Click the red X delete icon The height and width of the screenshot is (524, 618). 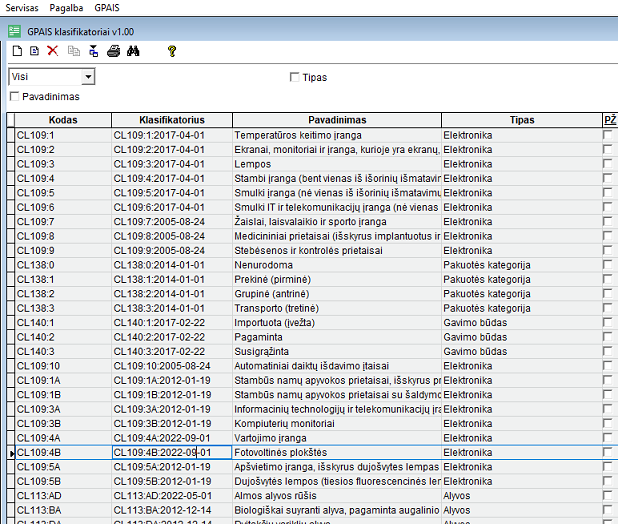click(53, 50)
